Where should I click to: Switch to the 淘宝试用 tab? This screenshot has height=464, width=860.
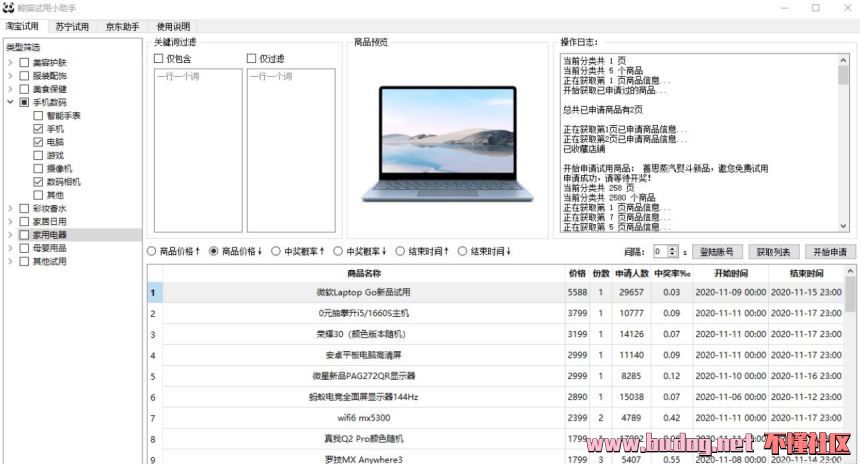click(x=22, y=26)
